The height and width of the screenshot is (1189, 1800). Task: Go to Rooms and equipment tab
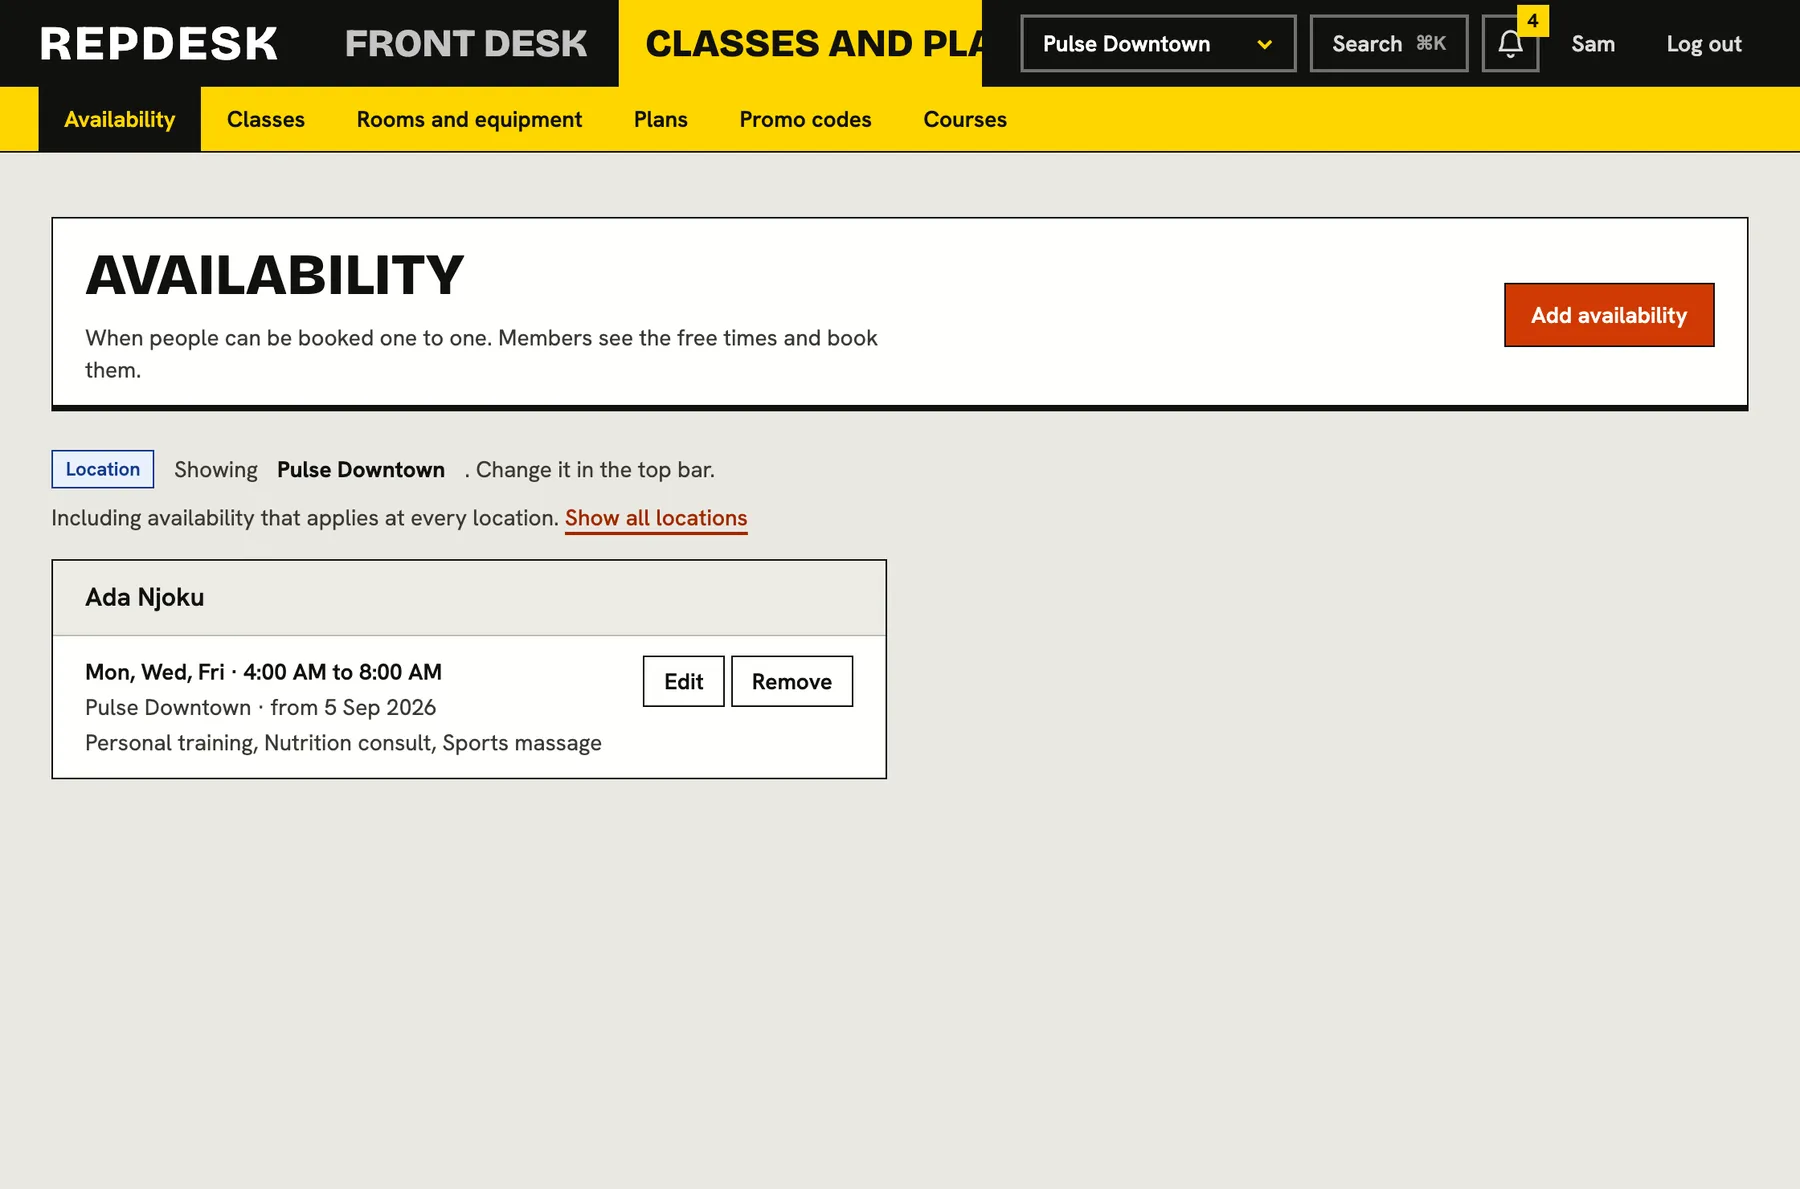click(x=469, y=119)
